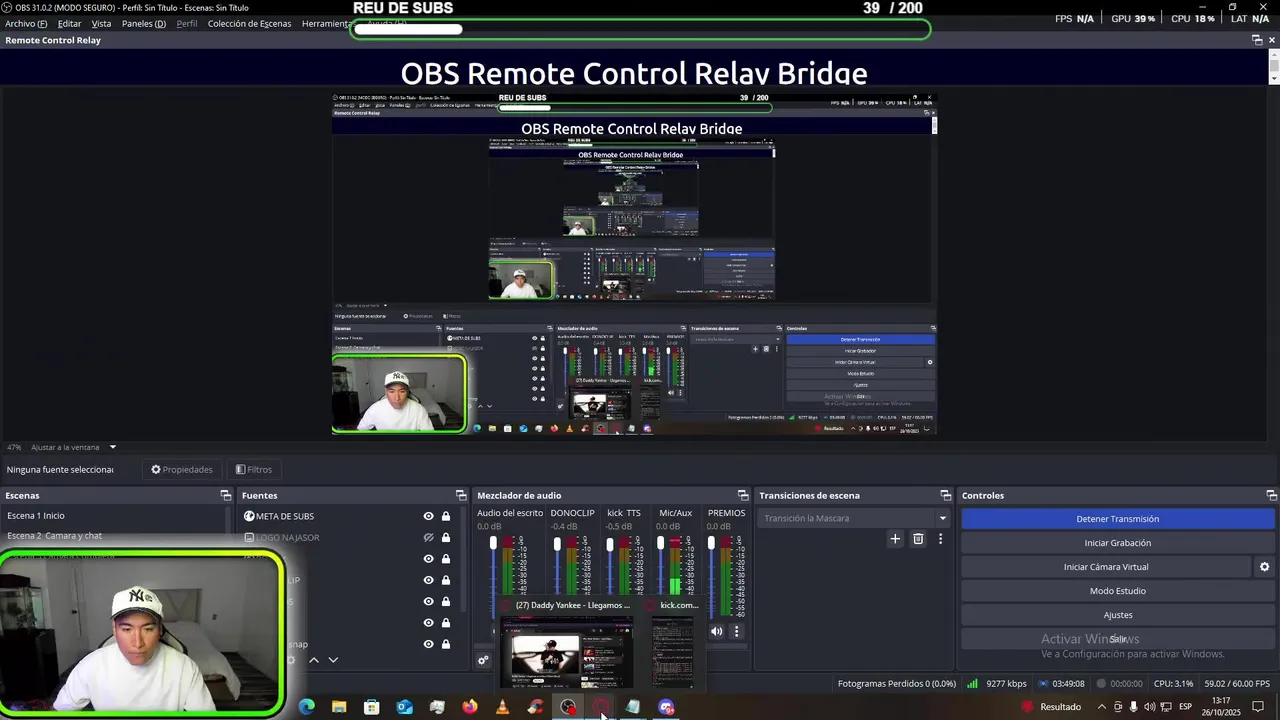Adjust kick TTS volume fader
The width and height of the screenshot is (1280, 720).
point(610,544)
